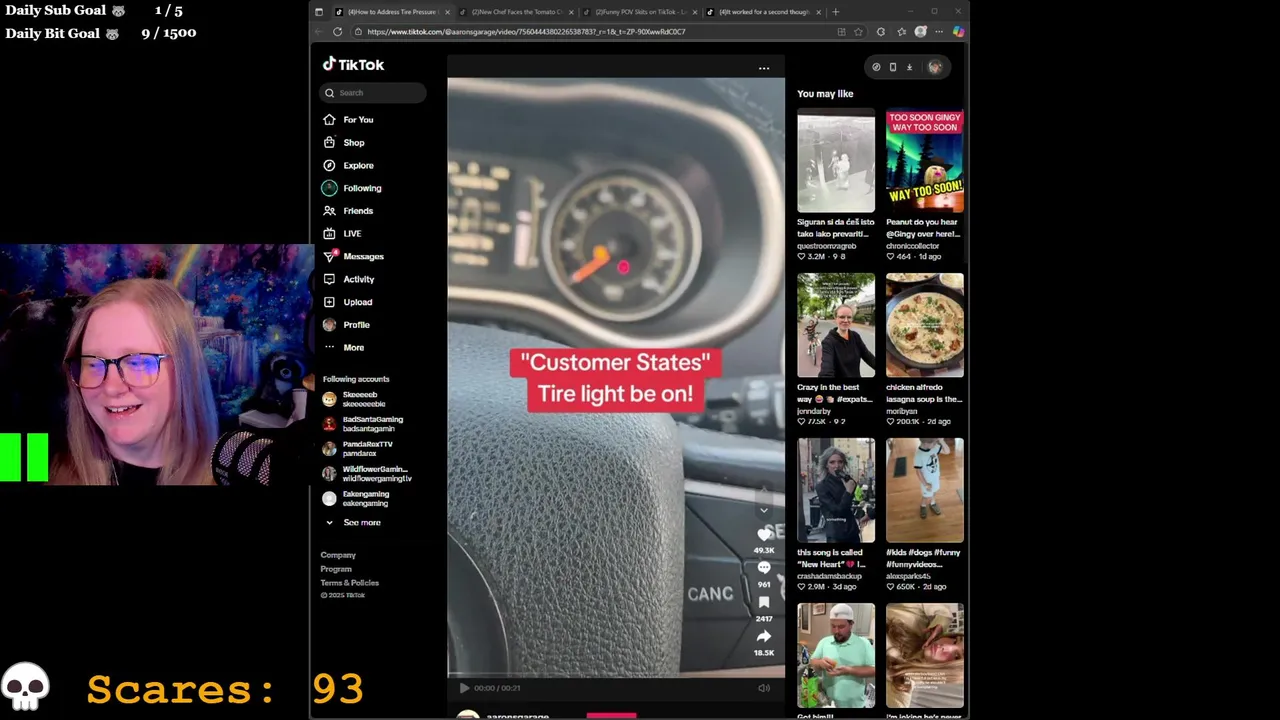Click the browser address bar URL
1280x720 pixels.
point(526,32)
